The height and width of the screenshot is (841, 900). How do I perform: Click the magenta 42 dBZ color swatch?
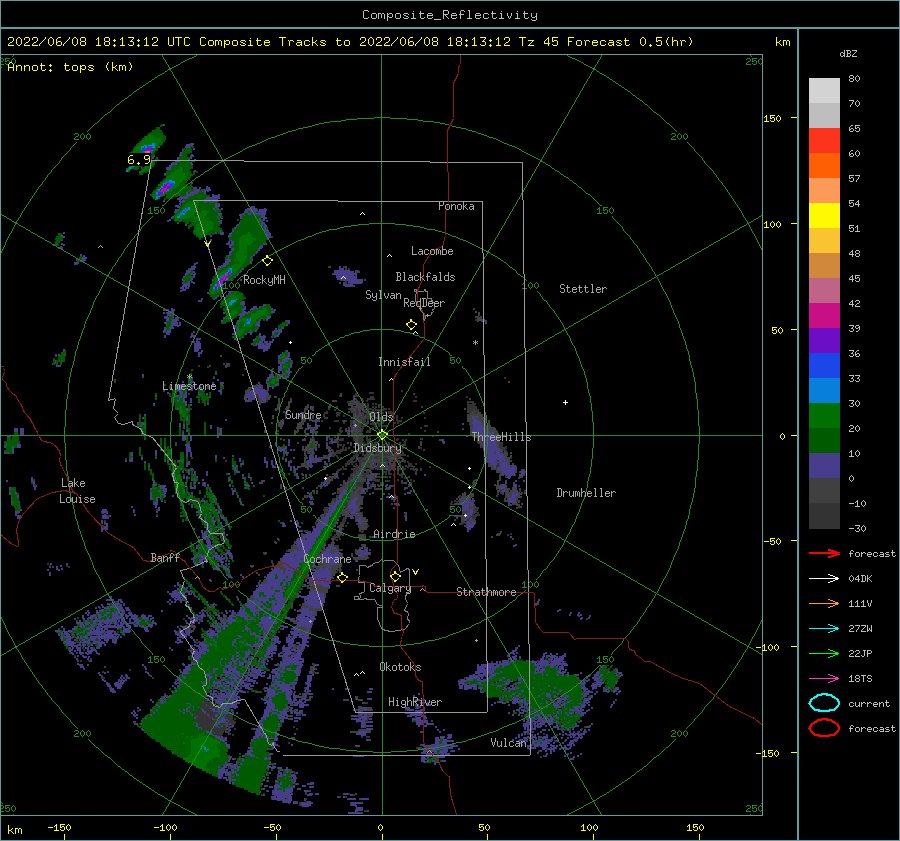pos(824,315)
